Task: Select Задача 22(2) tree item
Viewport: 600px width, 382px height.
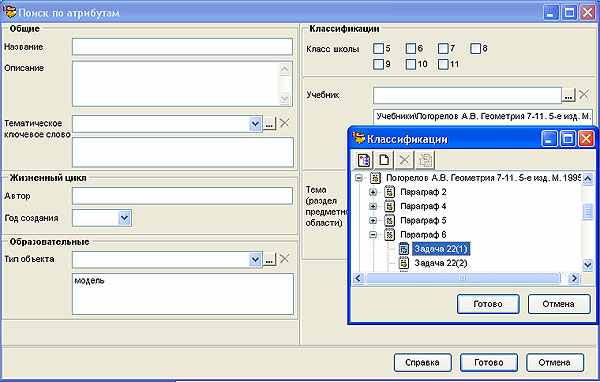Action: click(441, 263)
